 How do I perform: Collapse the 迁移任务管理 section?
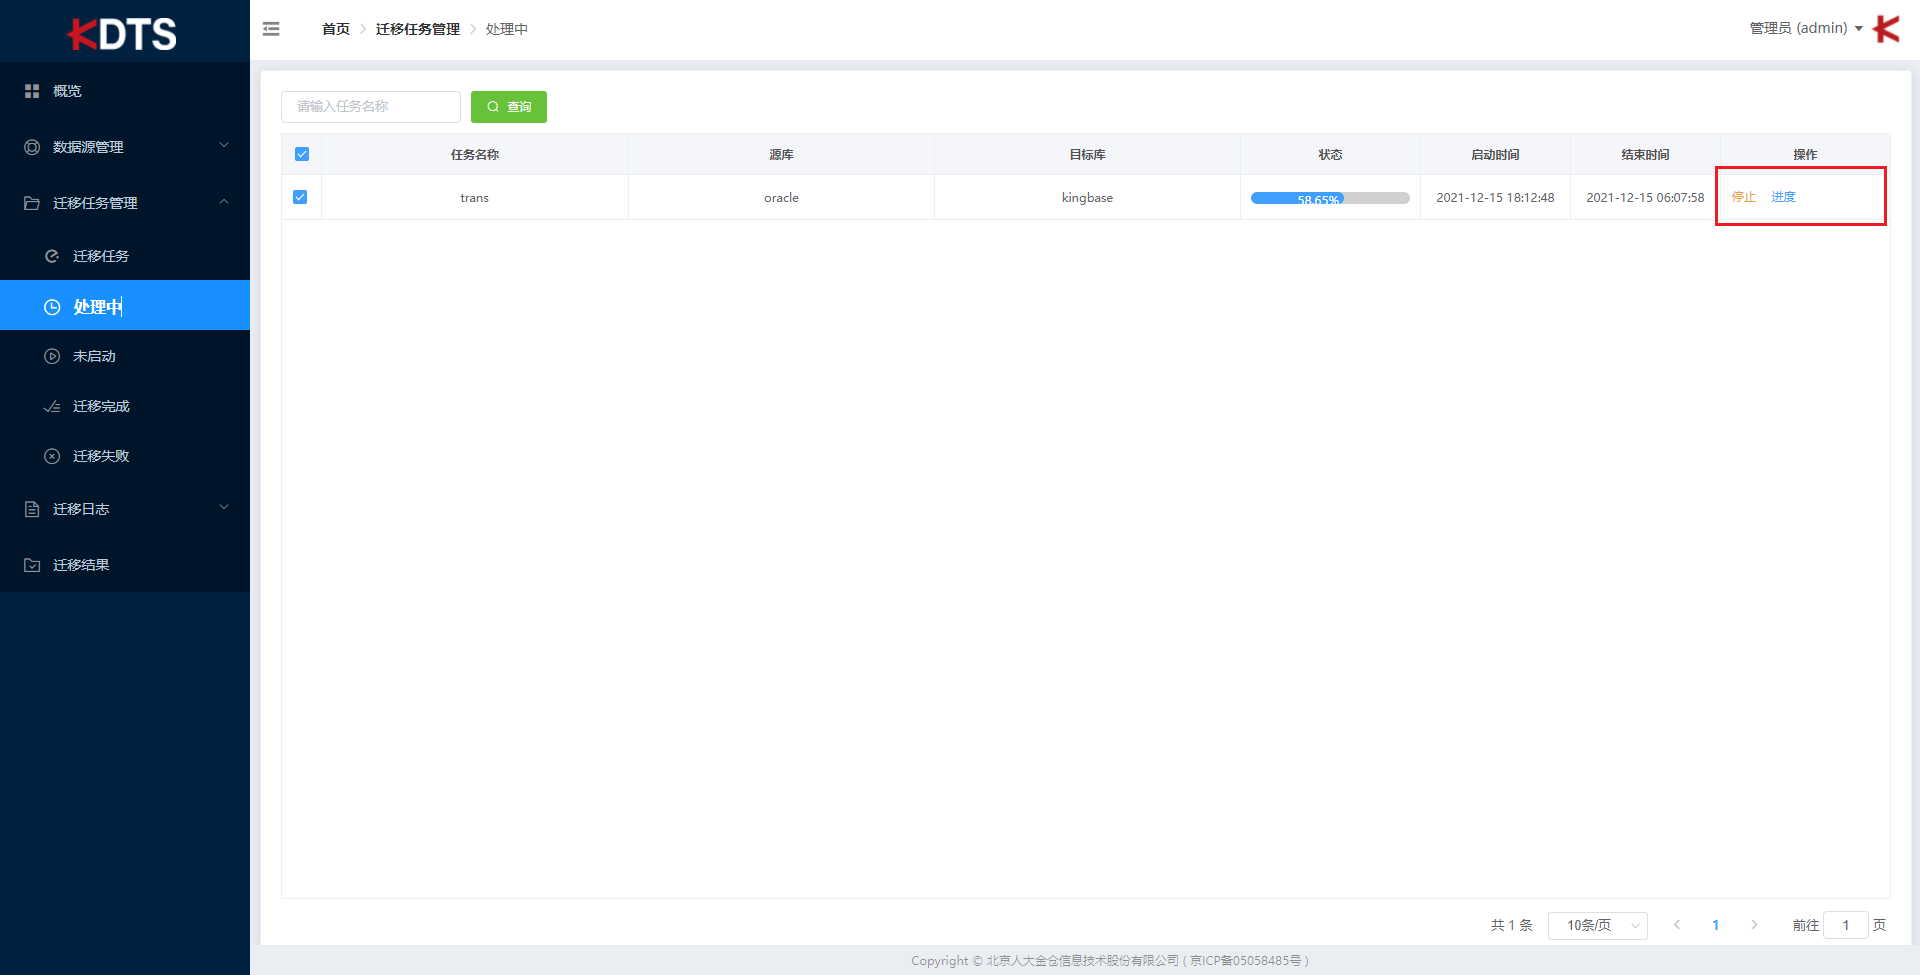point(225,202)
